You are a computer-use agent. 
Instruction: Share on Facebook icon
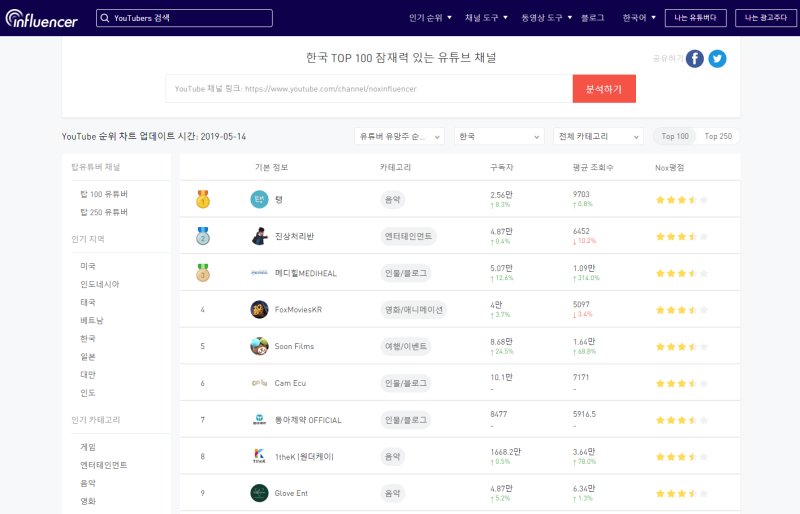pyautogui.click(x=694, y=59)
